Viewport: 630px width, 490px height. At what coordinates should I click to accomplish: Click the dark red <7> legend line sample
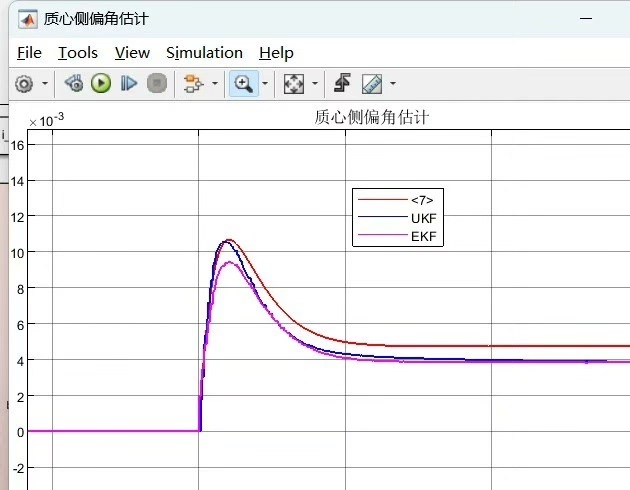point(382,199)
